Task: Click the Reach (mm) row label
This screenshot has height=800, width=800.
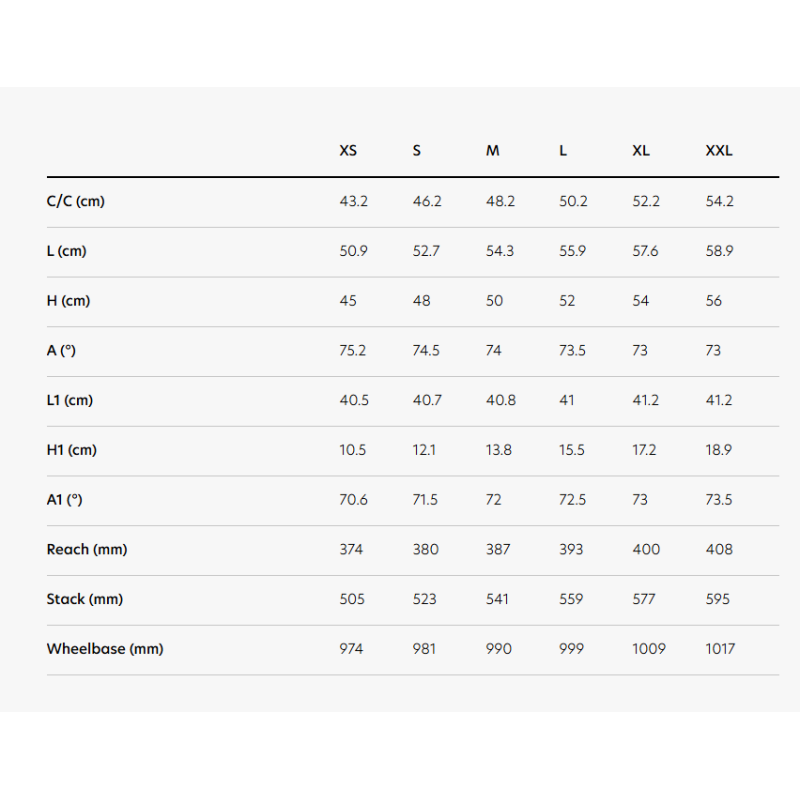Action: (x=87, y=549)
